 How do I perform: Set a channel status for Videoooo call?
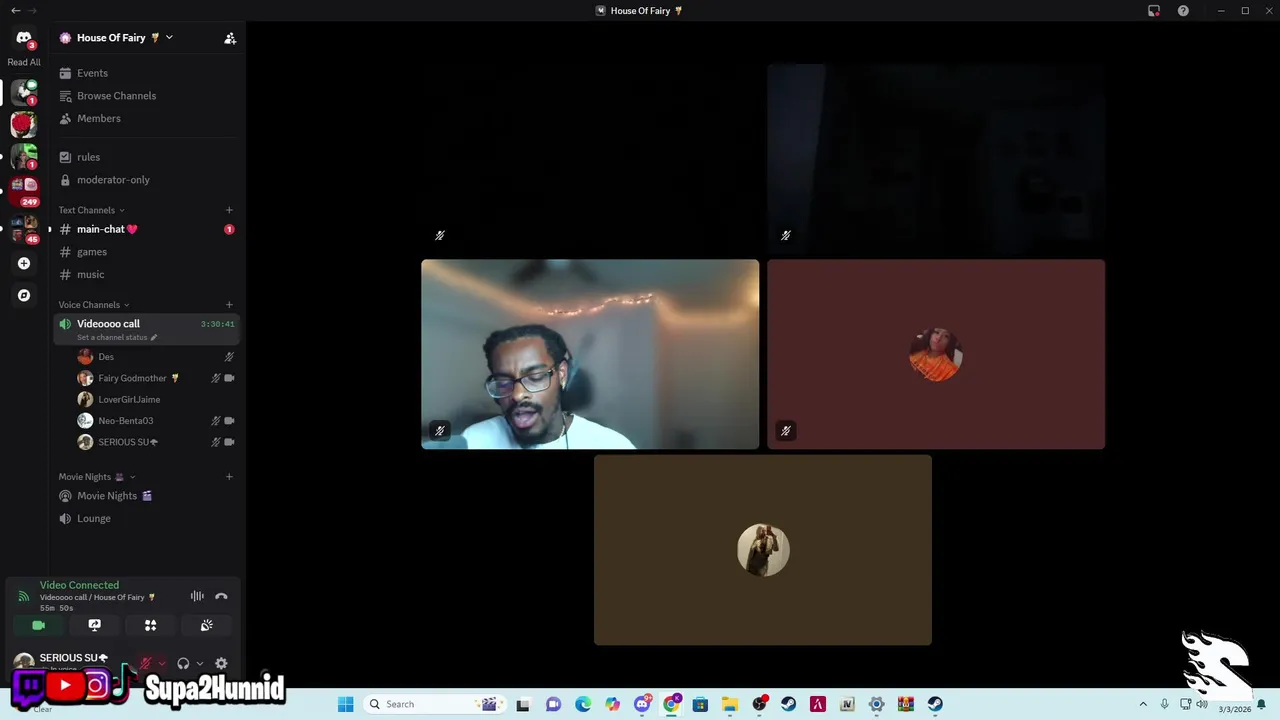[x=117, y=338]
